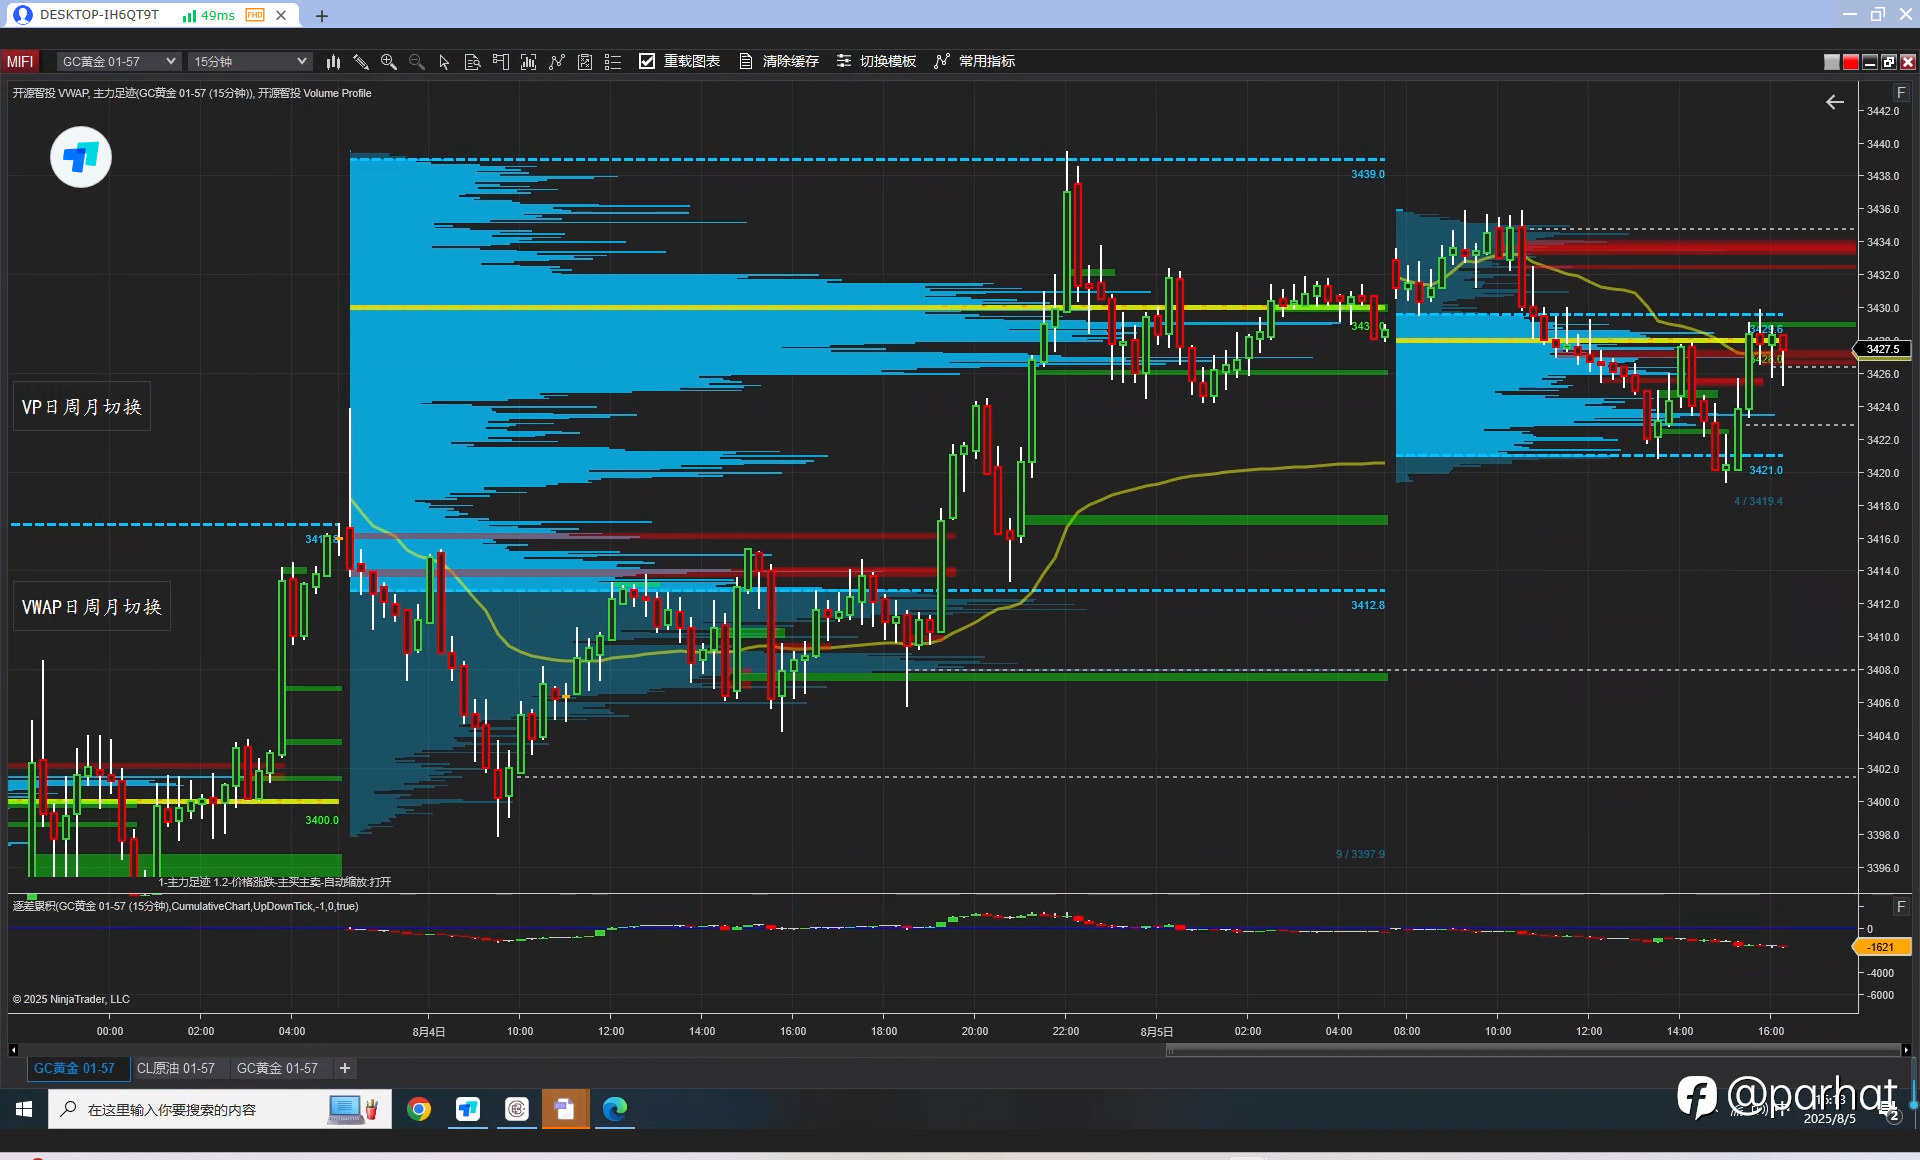Close the DESKTOP-IH6QT9T session tab

point(281,15)
